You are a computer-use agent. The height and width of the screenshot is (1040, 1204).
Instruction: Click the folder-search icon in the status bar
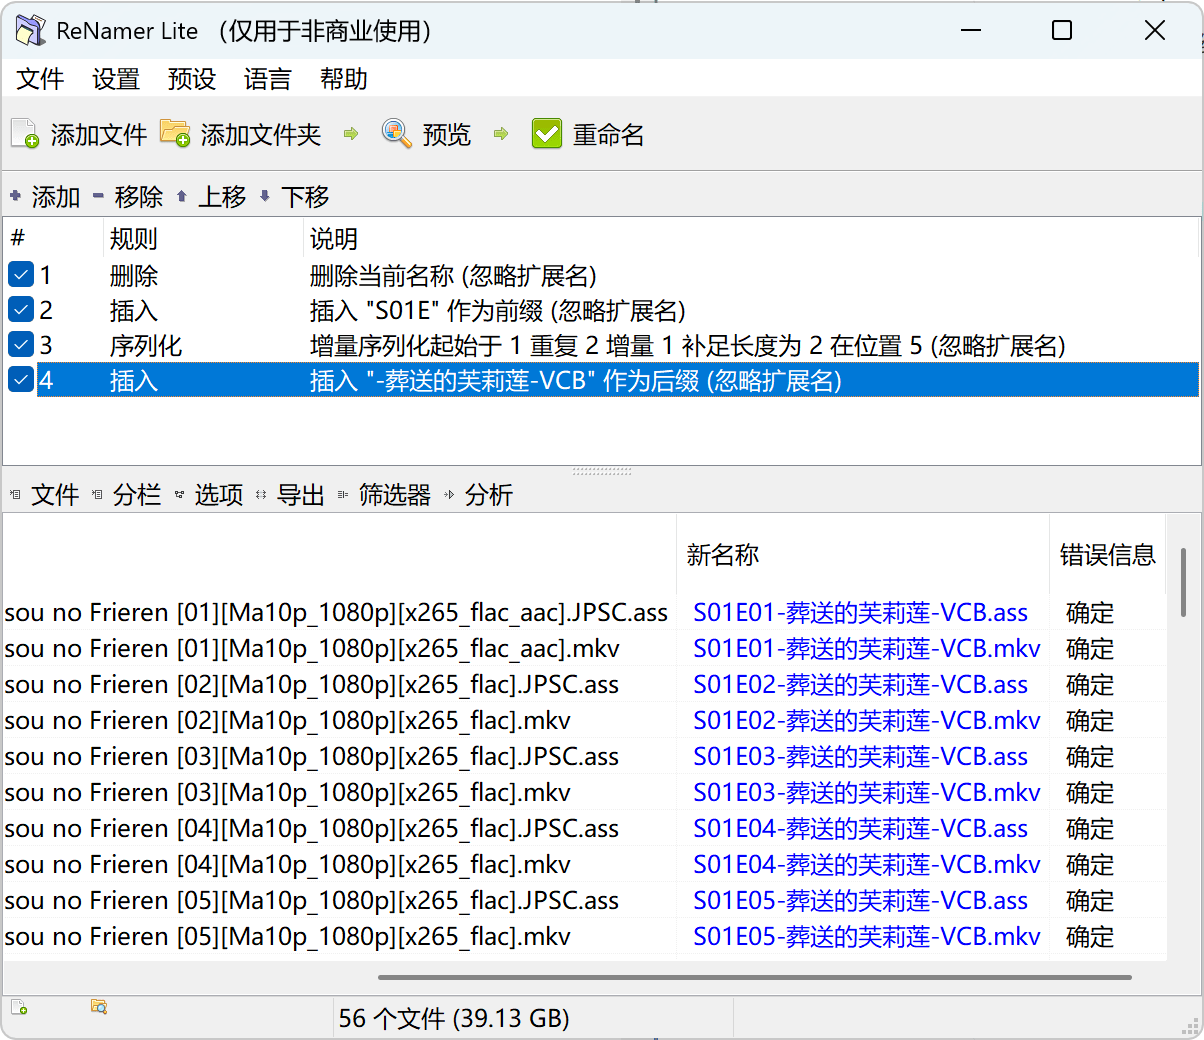[x=98, y=1007]
